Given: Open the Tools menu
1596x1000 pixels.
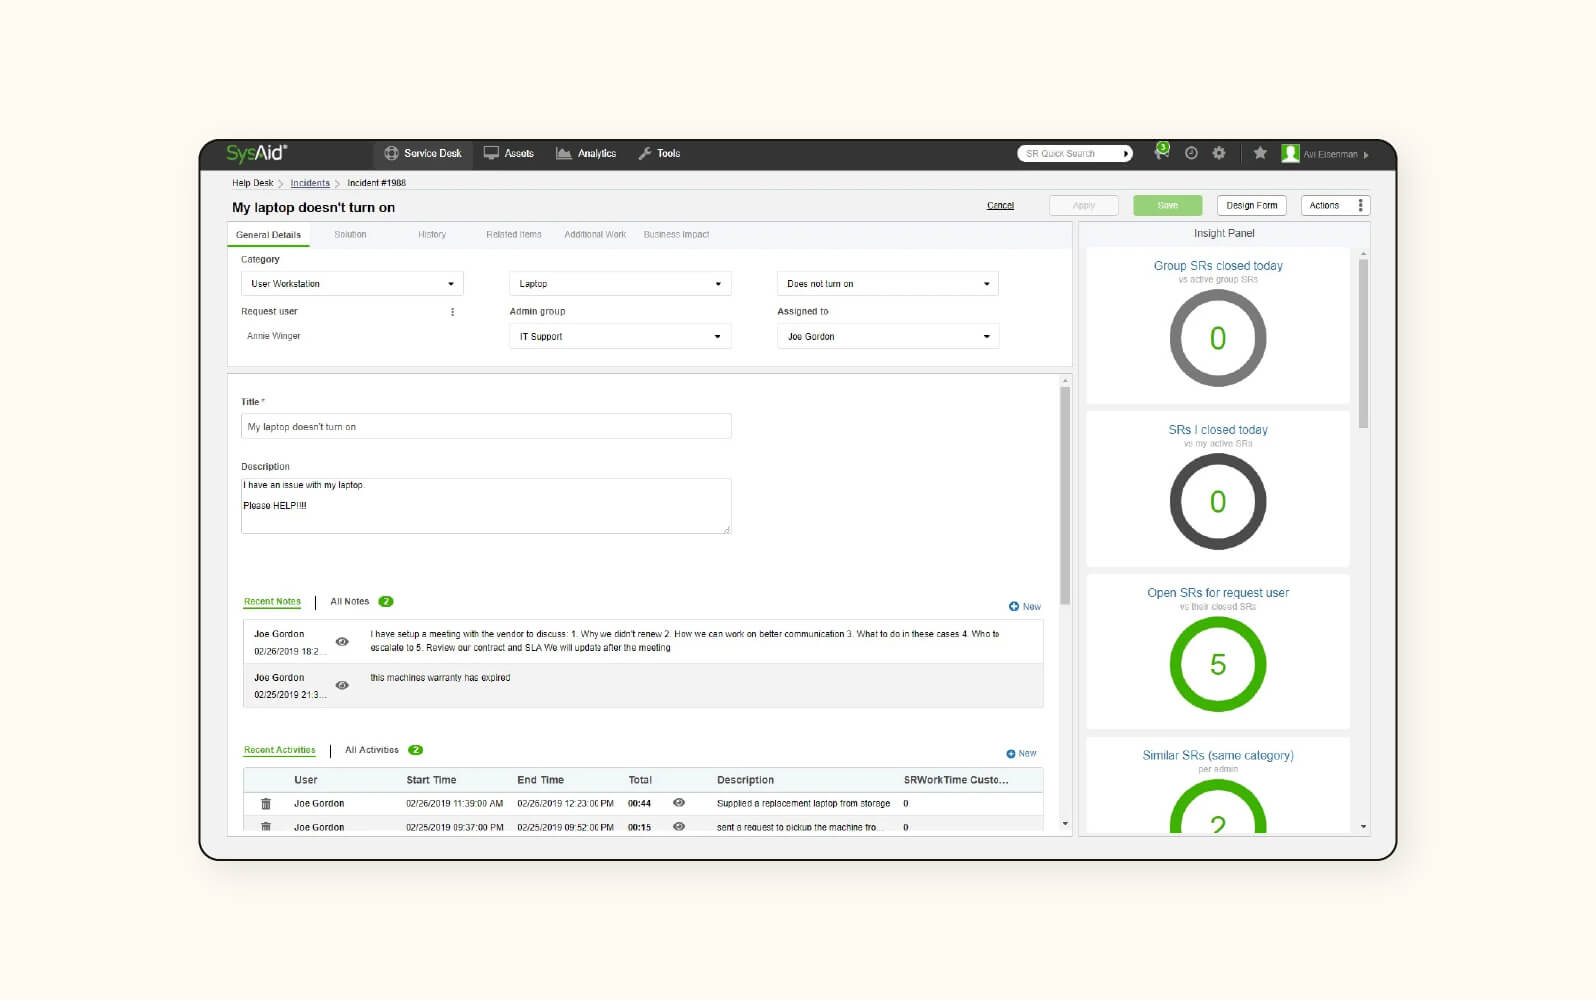Looking at the screenshot, I should (659, 153).
